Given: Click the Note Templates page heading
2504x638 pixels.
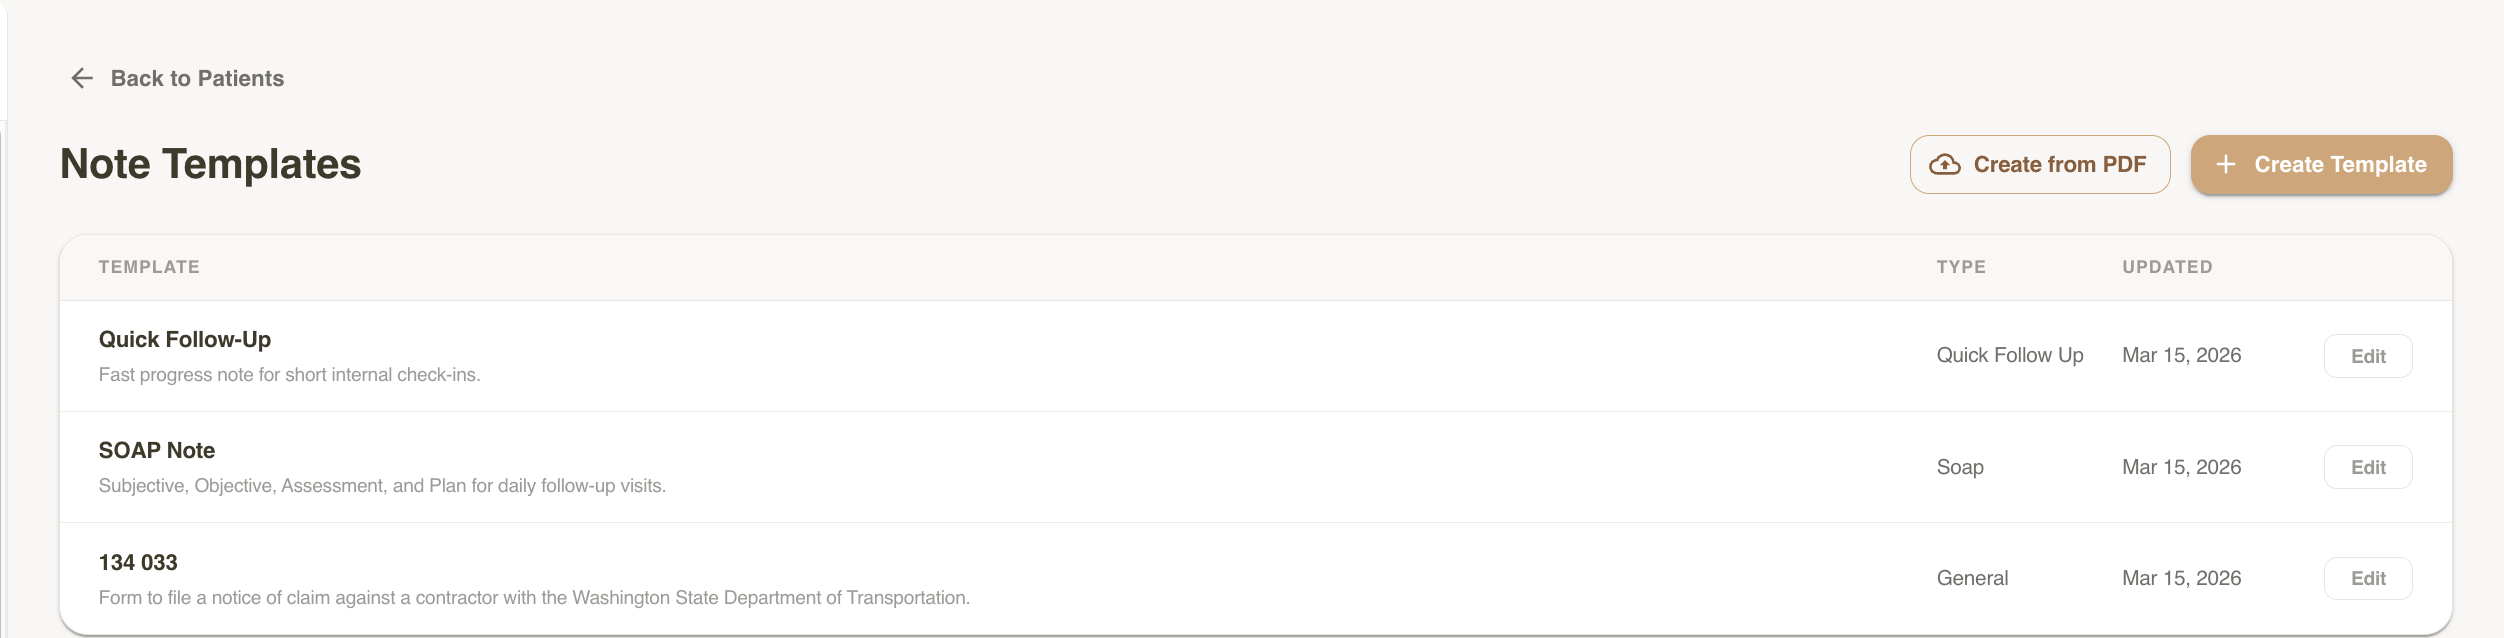Looking at the screenshot, I should point(211,164).
